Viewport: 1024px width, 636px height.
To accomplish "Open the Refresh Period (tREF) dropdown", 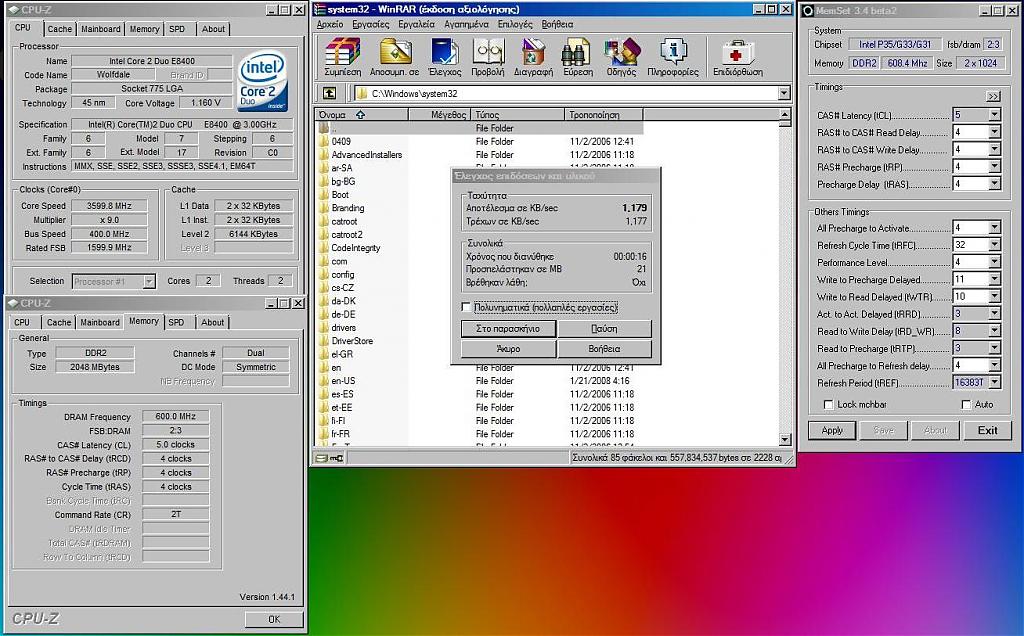I will pyautogui.click(x=994, y=383).
